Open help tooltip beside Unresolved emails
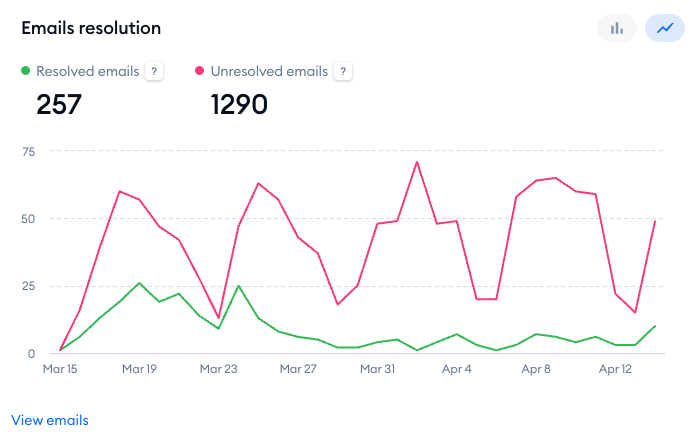 click(x=343, y=72)
